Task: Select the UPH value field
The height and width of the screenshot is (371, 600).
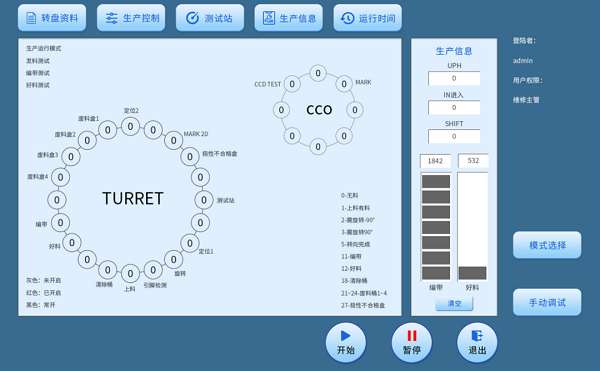Action: 454,78
